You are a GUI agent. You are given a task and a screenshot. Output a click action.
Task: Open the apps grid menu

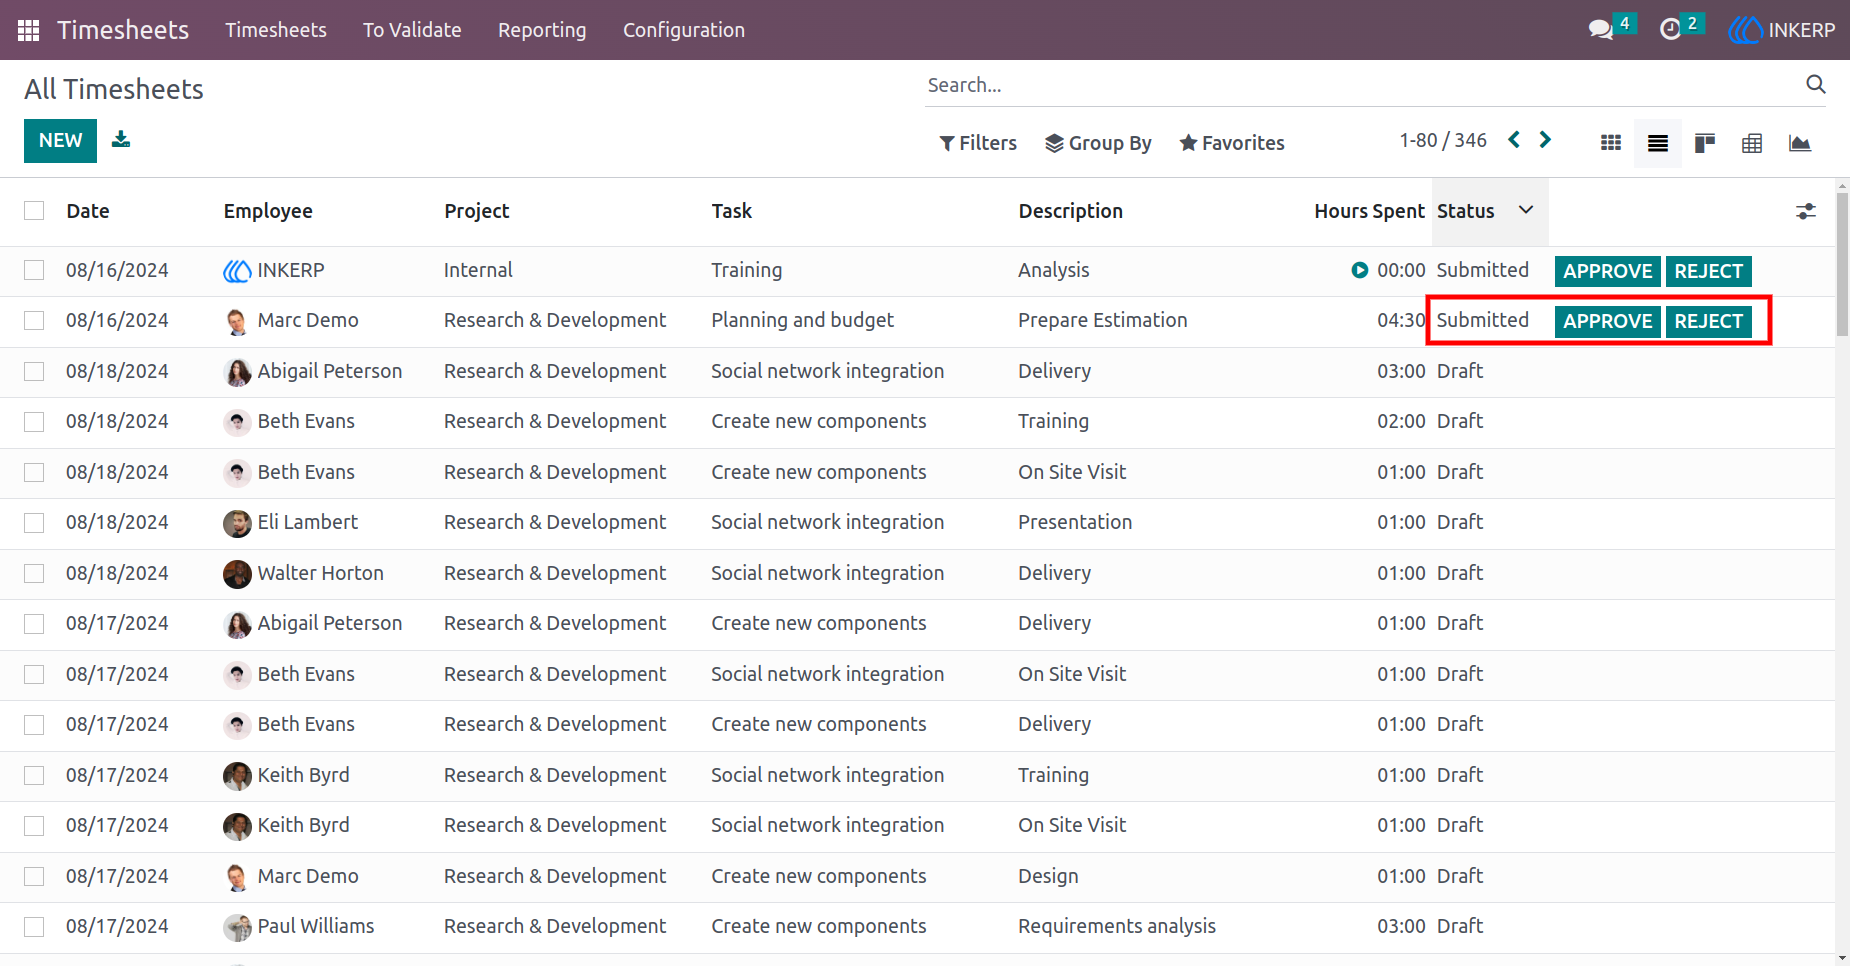click(28, 30)
